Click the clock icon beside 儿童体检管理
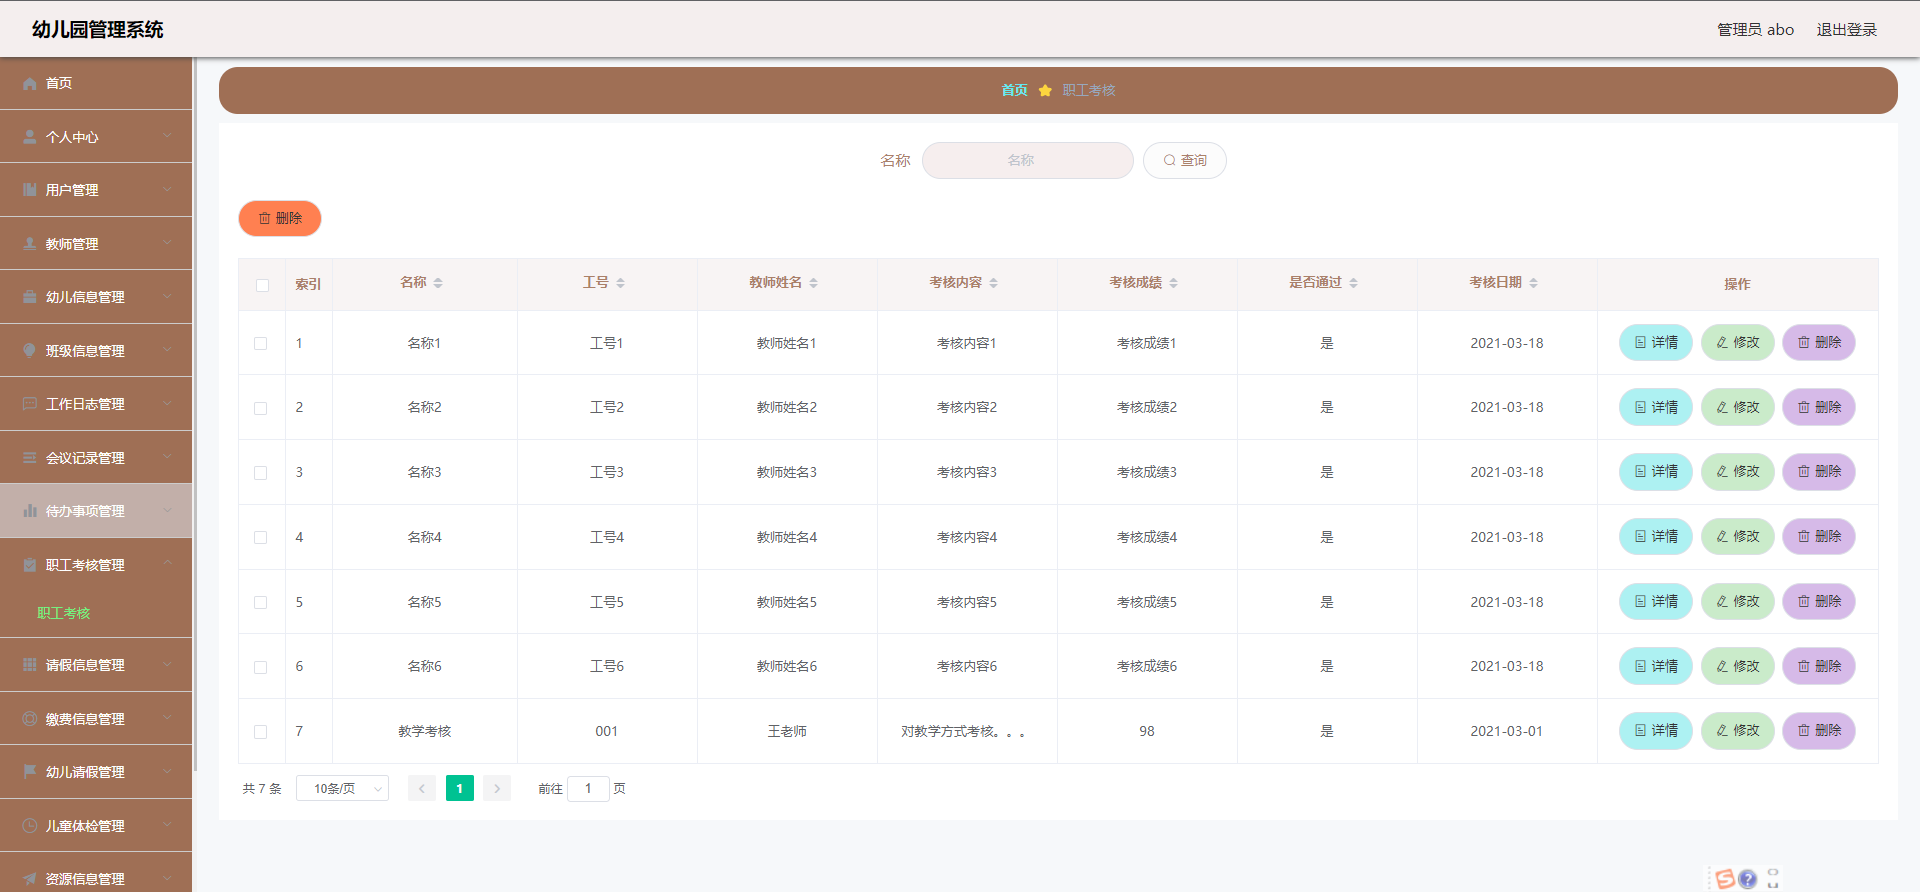This screenshot has height=892, width=1920. [30, 826]
